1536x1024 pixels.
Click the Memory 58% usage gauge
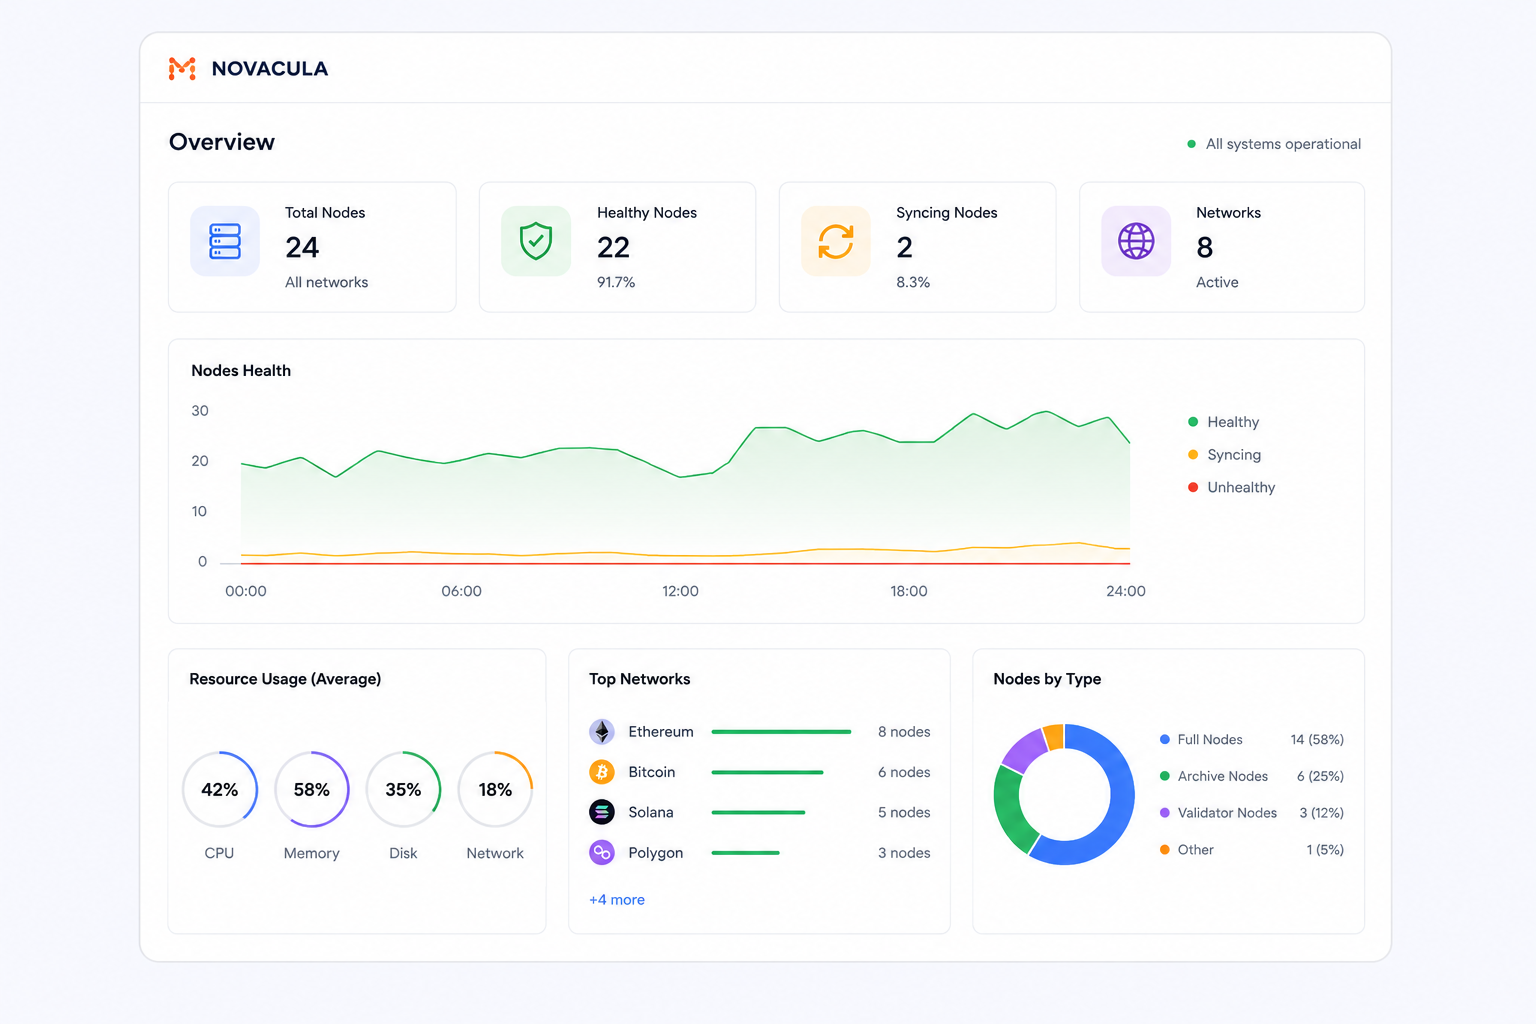[312, 789]
